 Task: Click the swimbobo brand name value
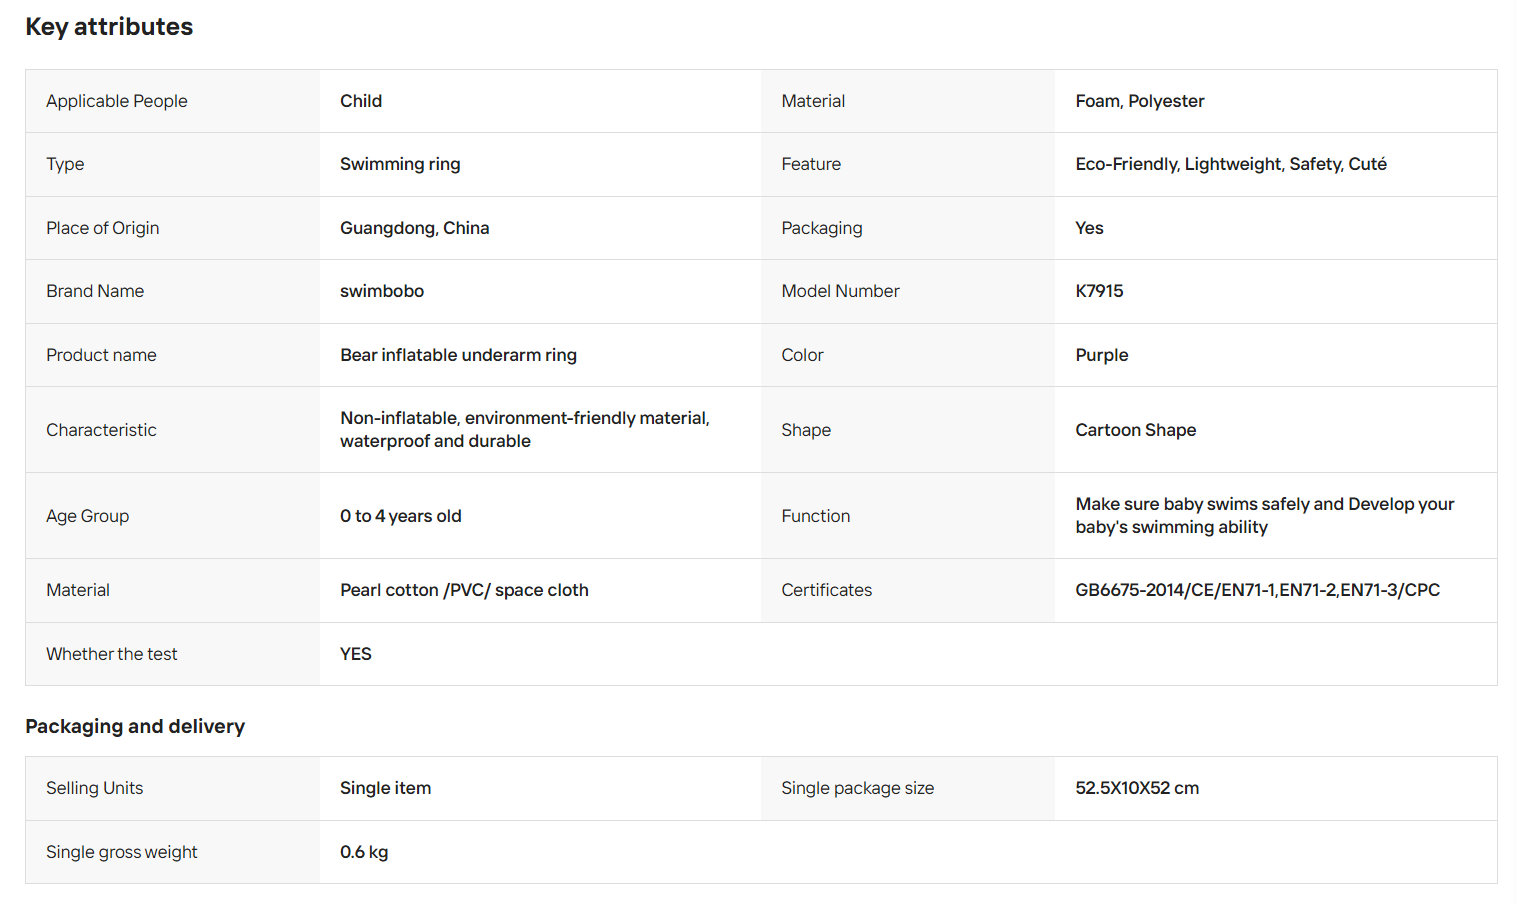(x=382, y=291)
